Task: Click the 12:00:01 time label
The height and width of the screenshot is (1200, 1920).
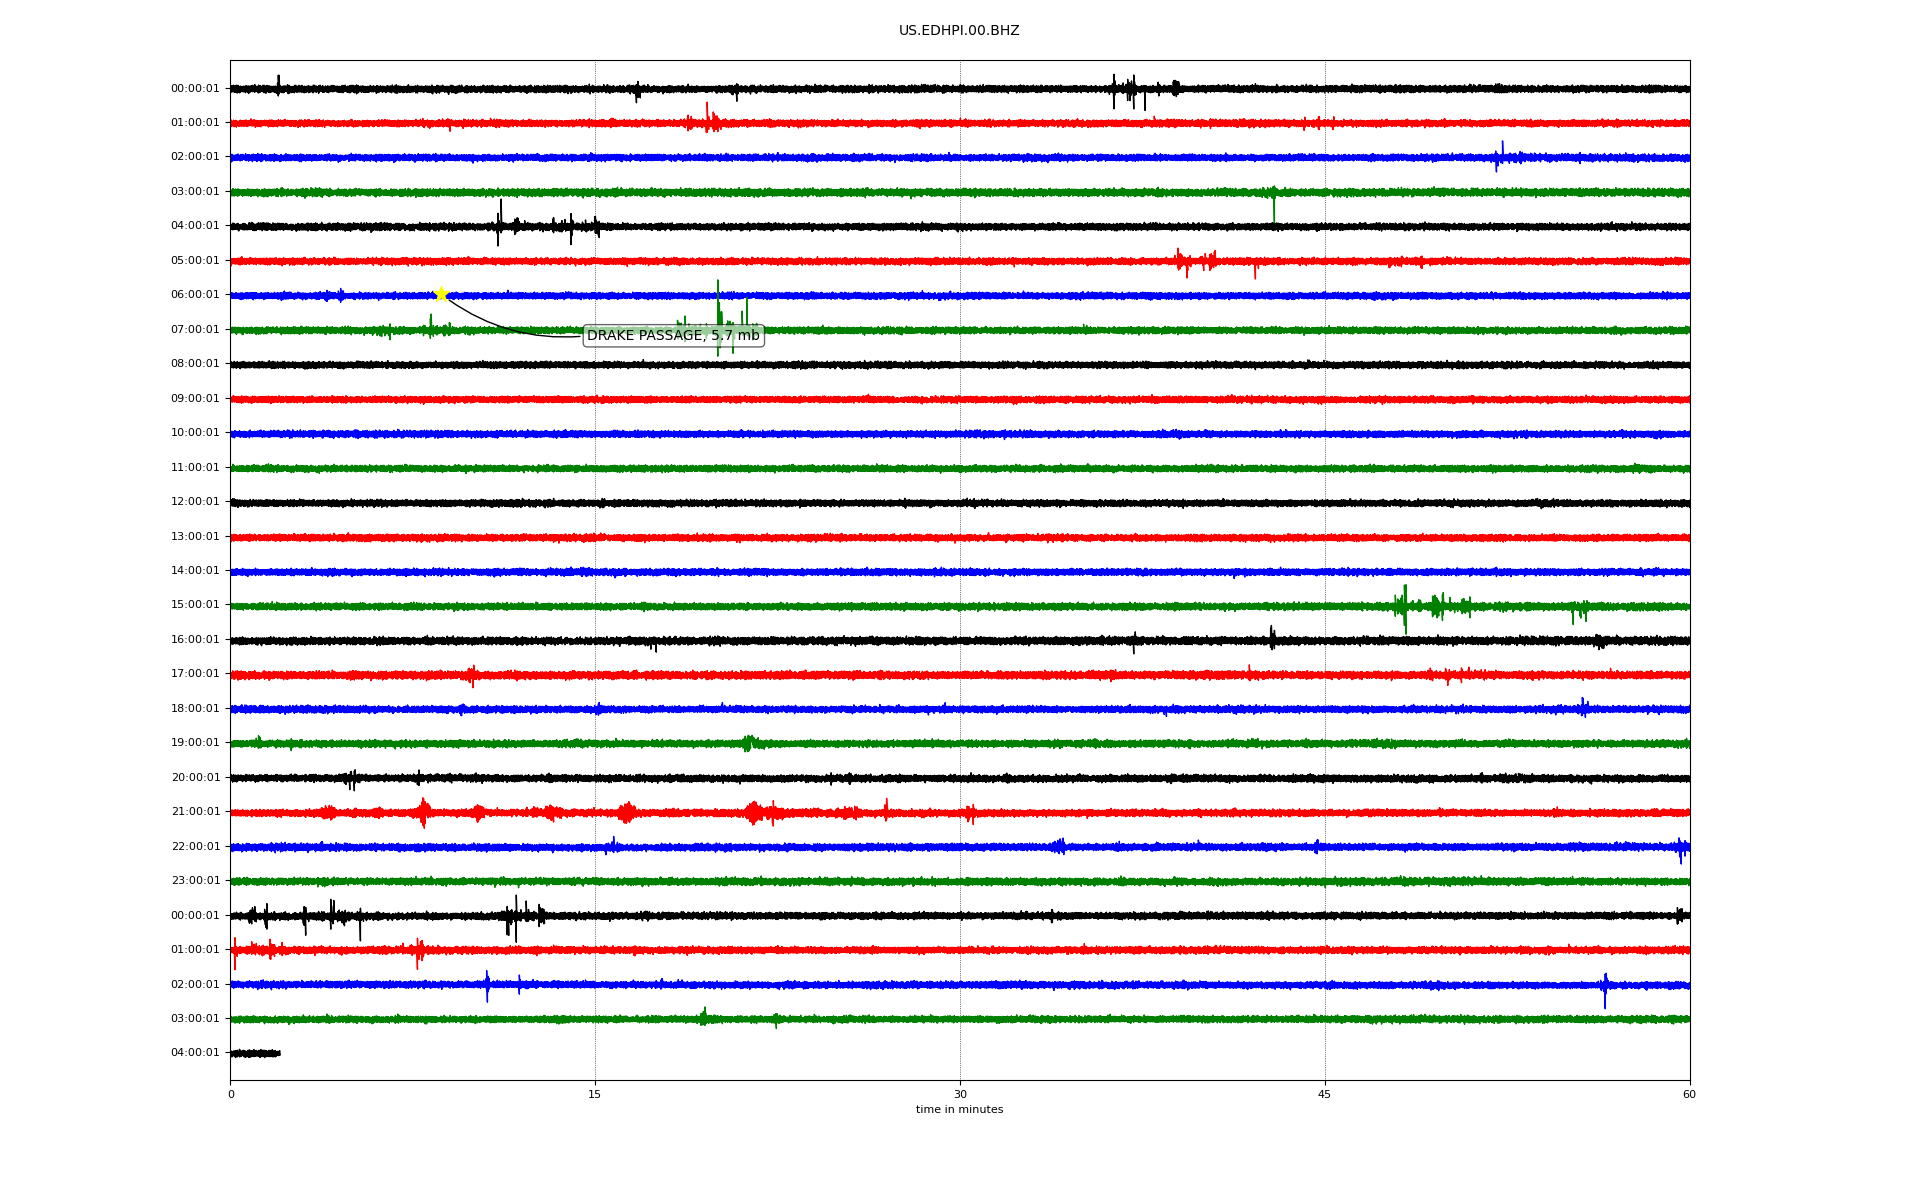Action: click(195, 502)
